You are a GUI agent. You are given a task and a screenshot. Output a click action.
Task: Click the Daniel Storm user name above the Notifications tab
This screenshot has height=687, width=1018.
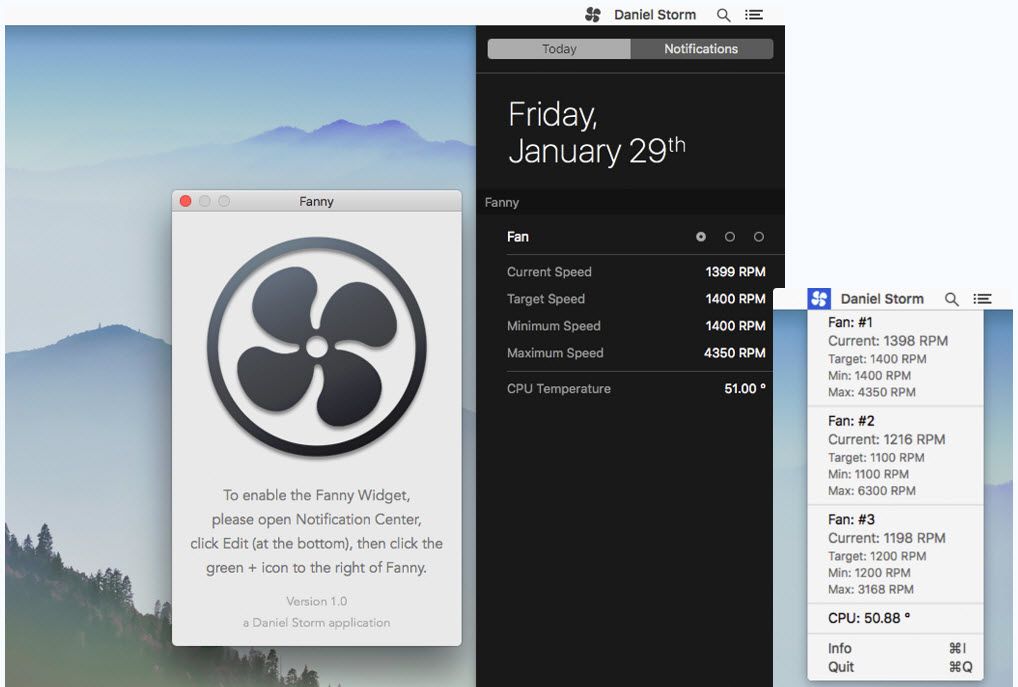655,15
